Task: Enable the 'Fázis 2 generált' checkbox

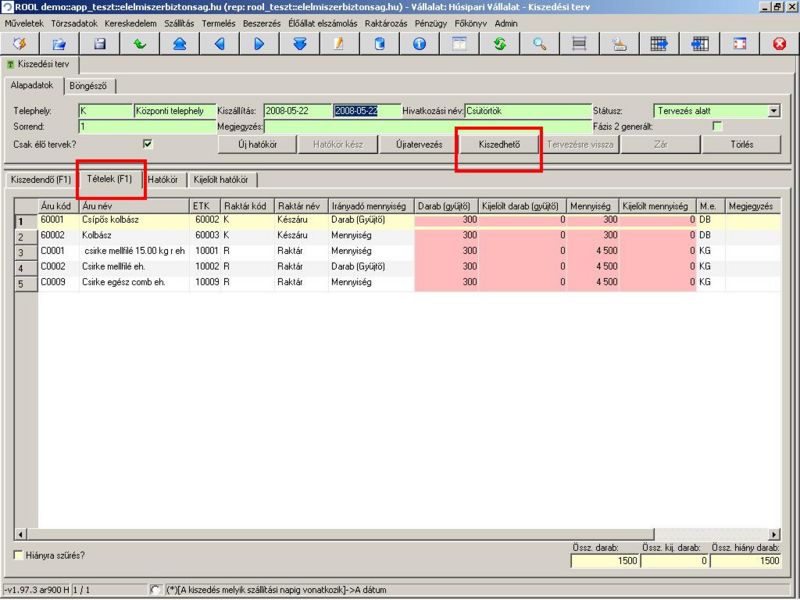Action: coord(717,127)
